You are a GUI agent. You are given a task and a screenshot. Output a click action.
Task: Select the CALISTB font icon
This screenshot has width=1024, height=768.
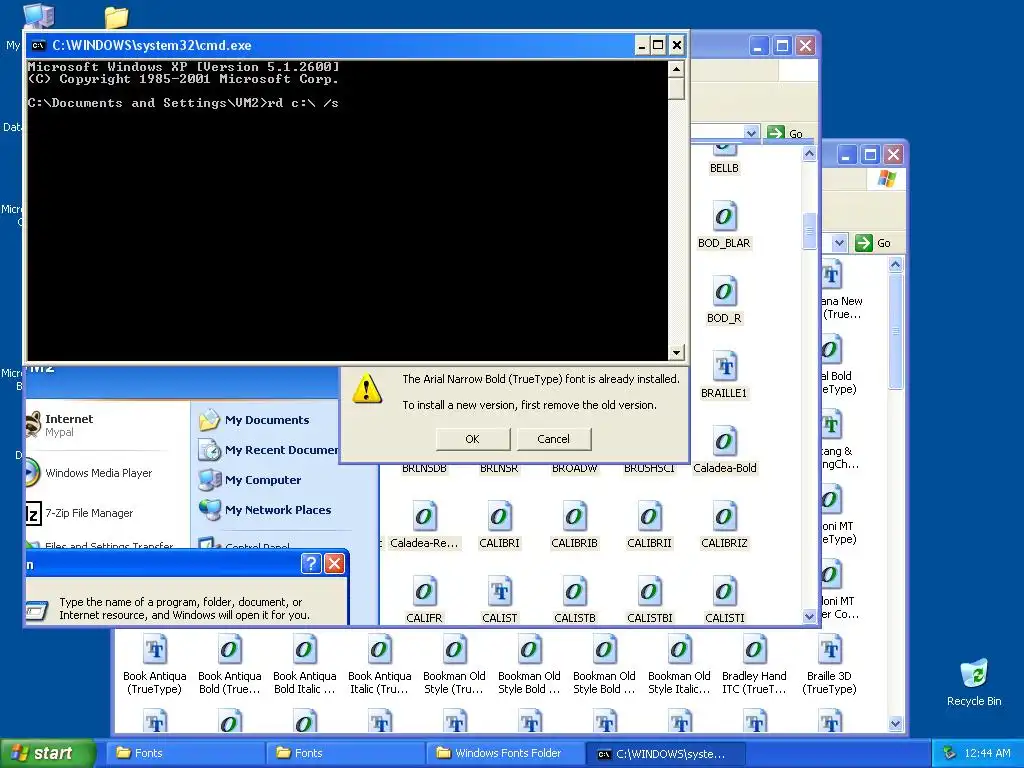pos(574,592)
